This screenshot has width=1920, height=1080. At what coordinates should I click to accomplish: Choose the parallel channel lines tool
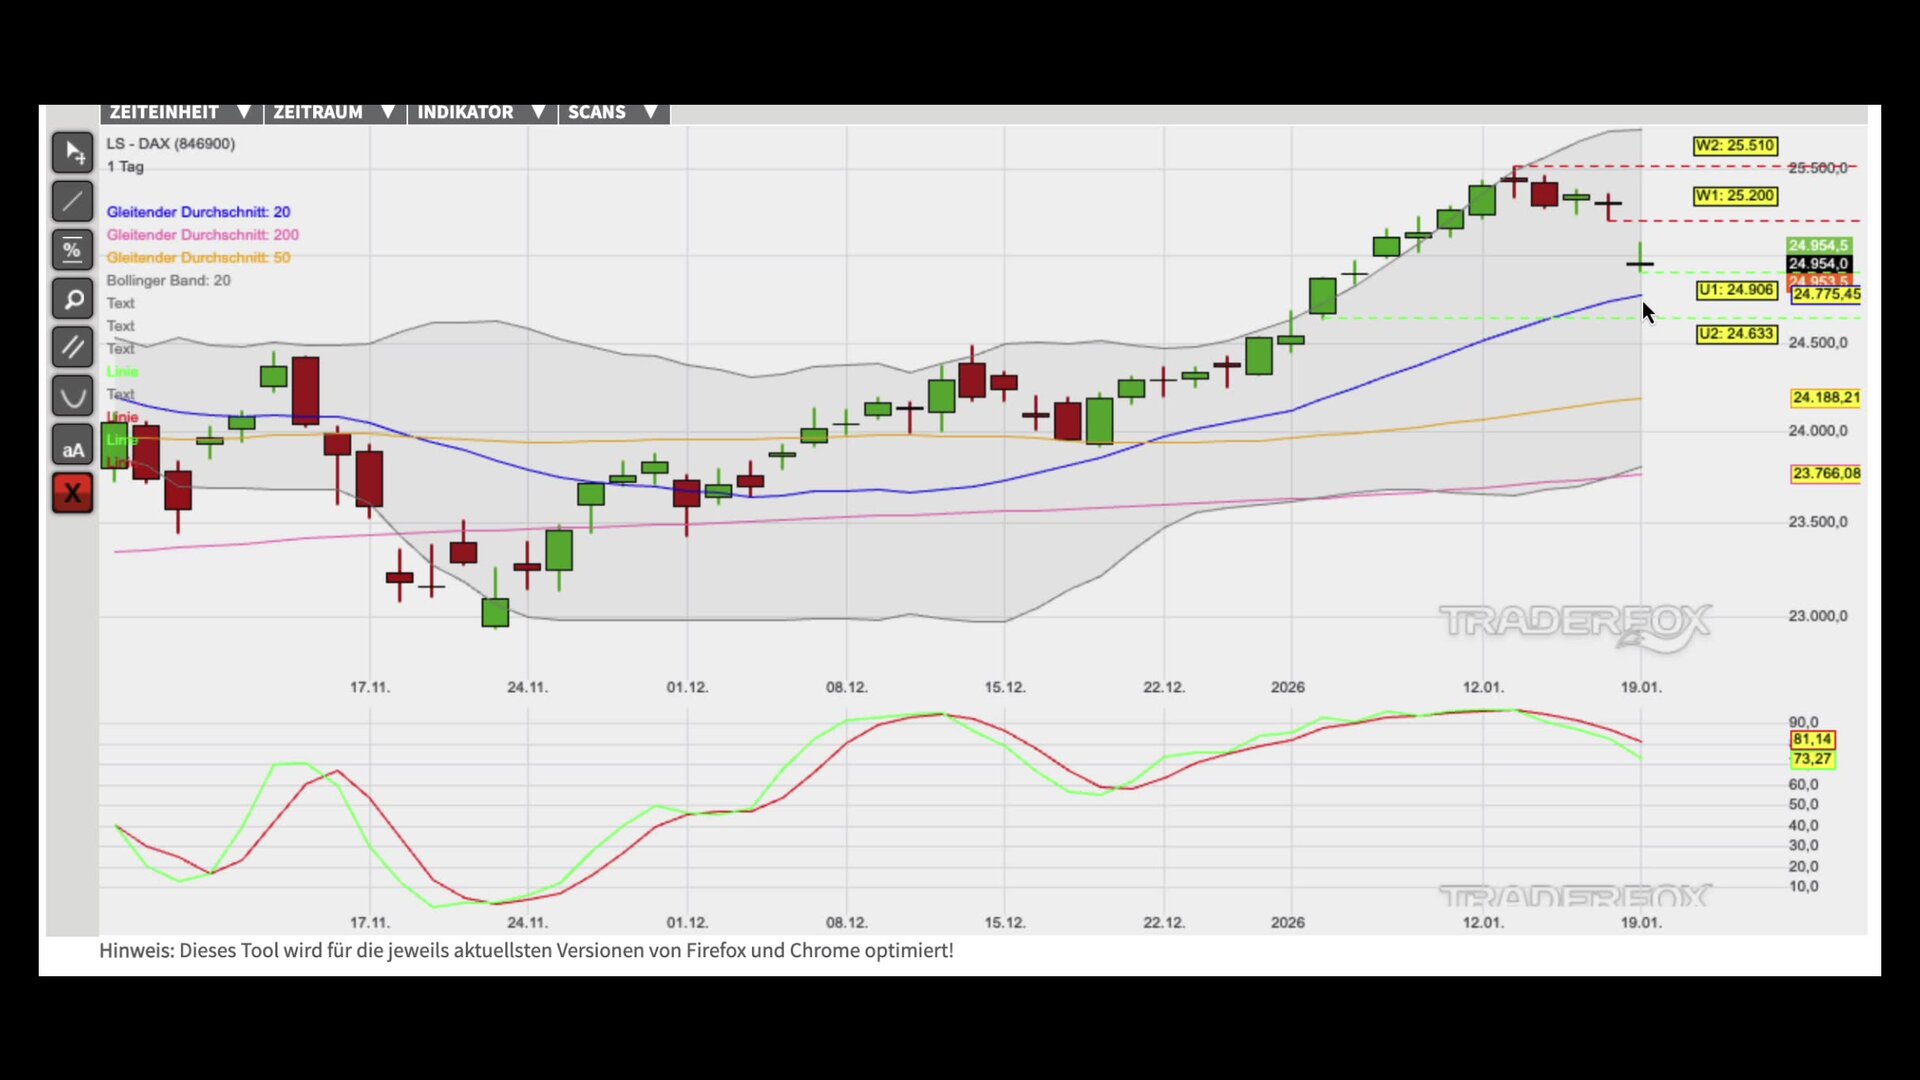point(72,347)
